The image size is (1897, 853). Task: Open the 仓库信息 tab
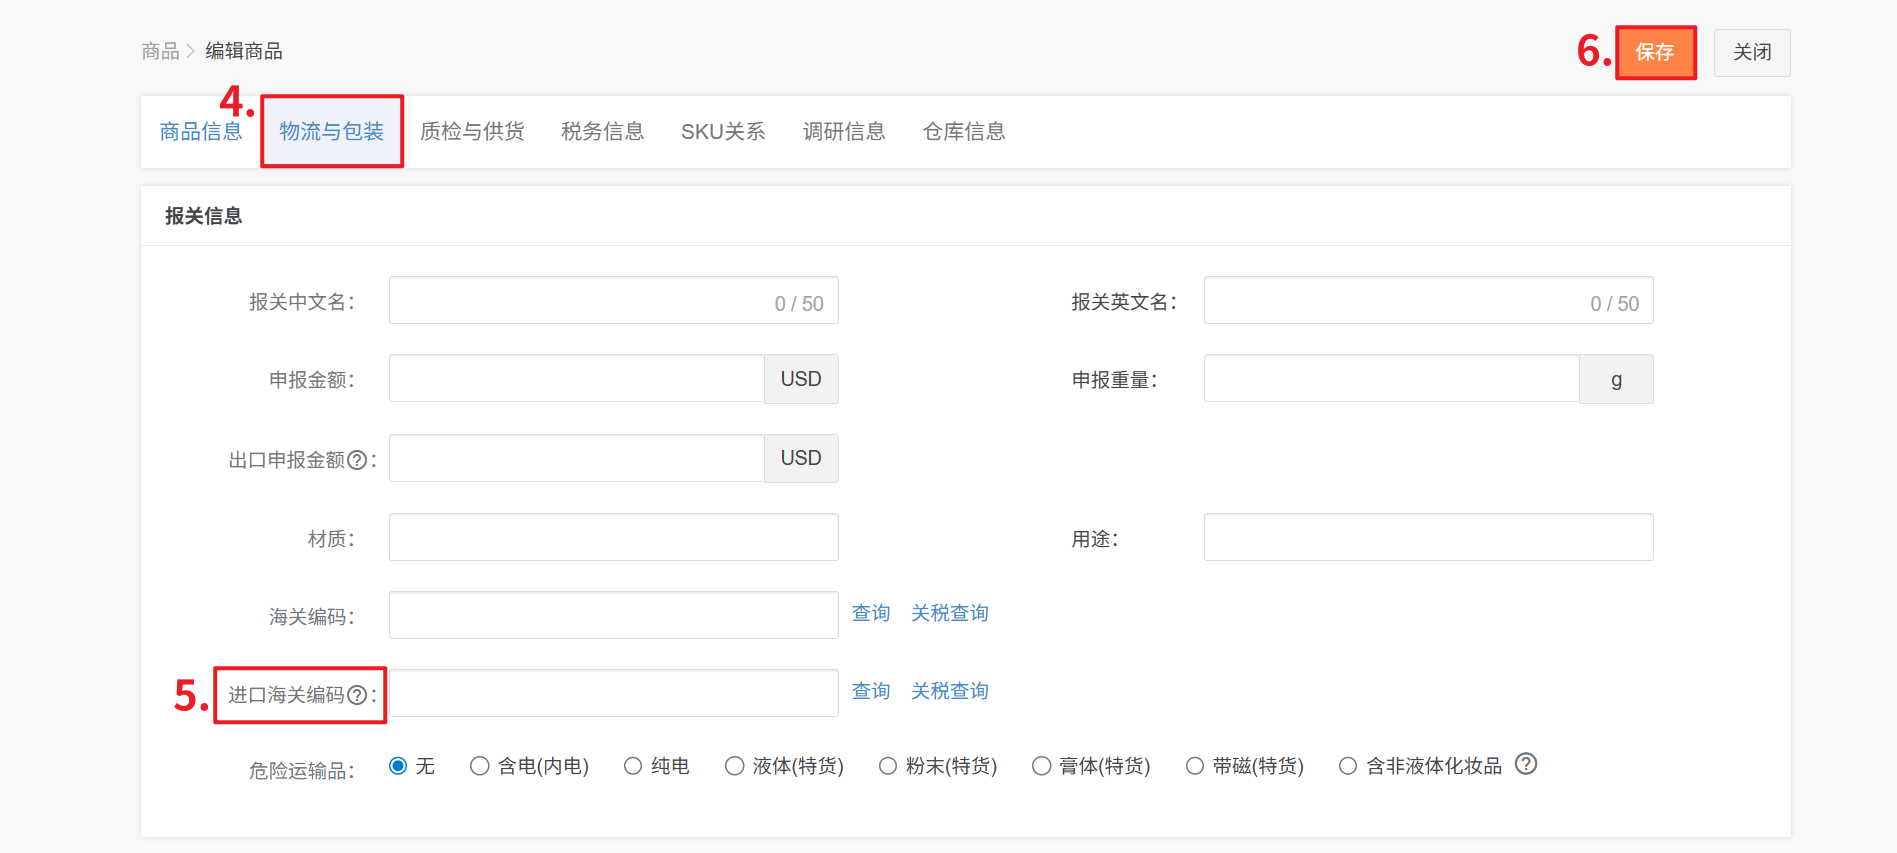(x=963, y=132)
